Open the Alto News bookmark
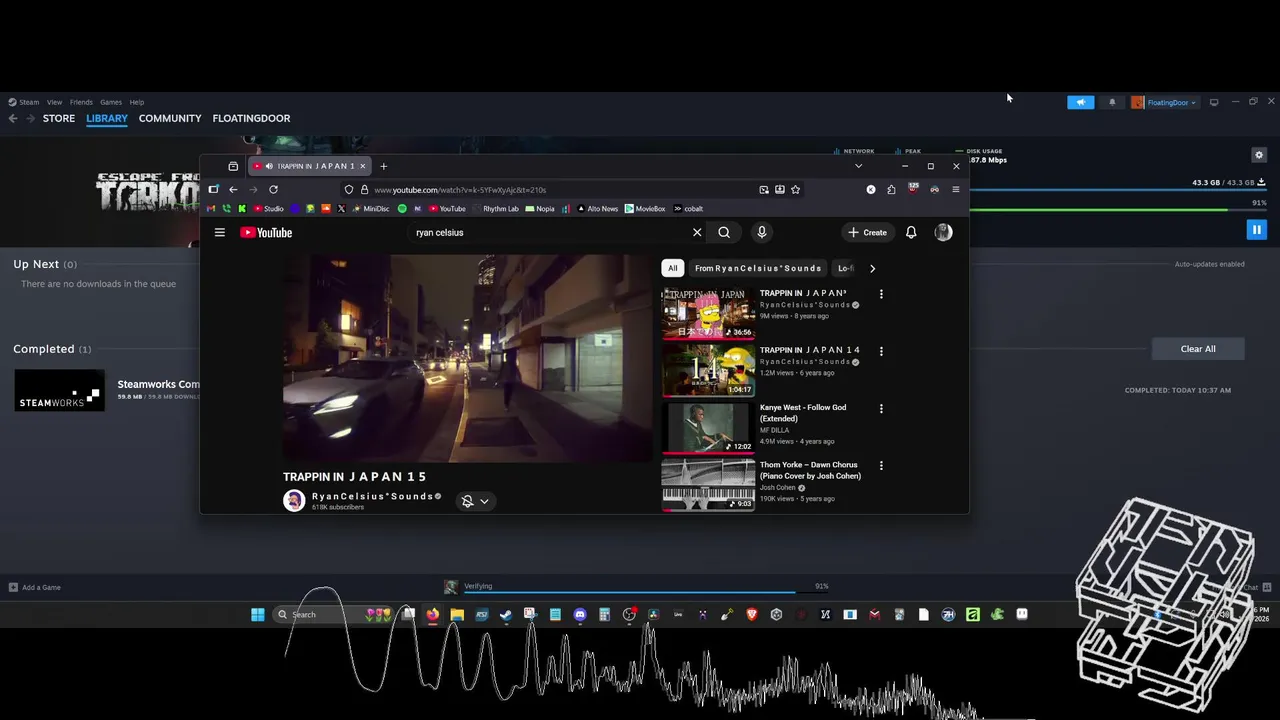The image size is (1280, 720). pos(597,209)
